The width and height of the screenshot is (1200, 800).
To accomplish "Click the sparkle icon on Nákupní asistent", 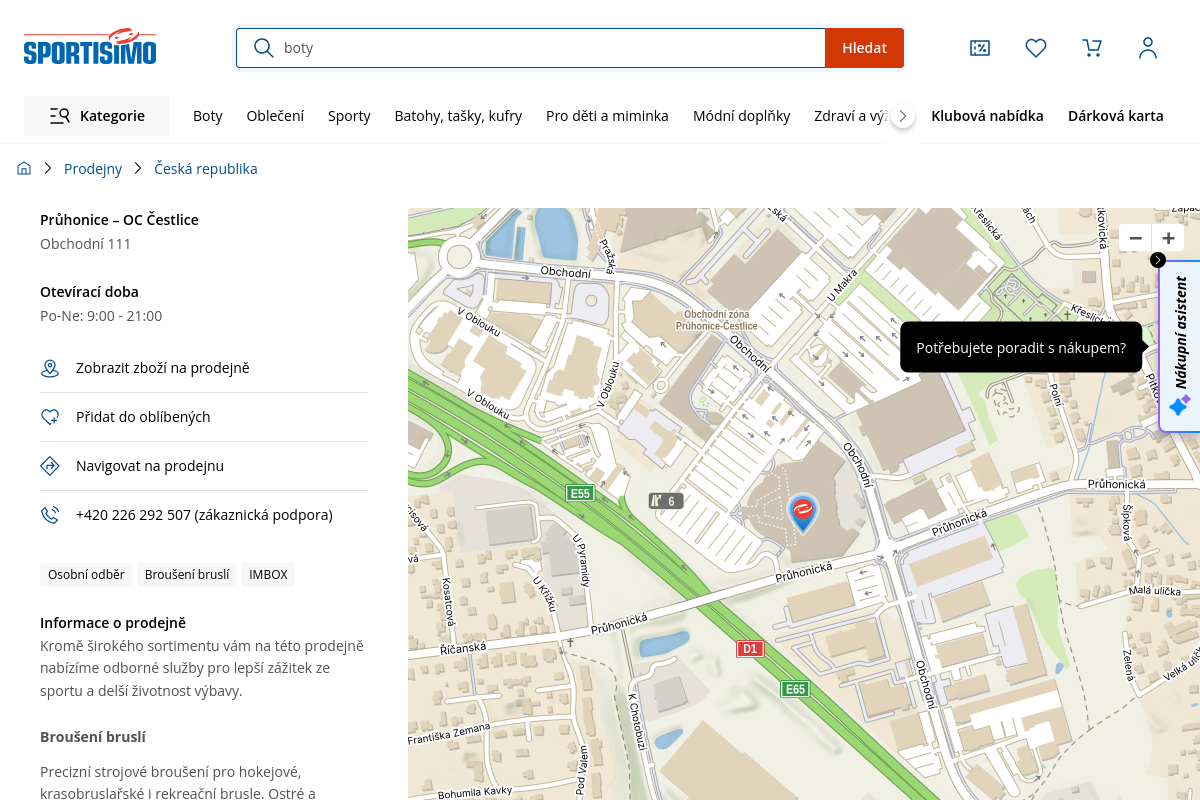I will [x=1180, y=405].
